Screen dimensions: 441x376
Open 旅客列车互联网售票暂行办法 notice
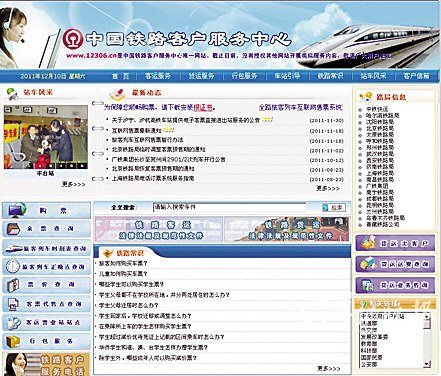point(147,140)
